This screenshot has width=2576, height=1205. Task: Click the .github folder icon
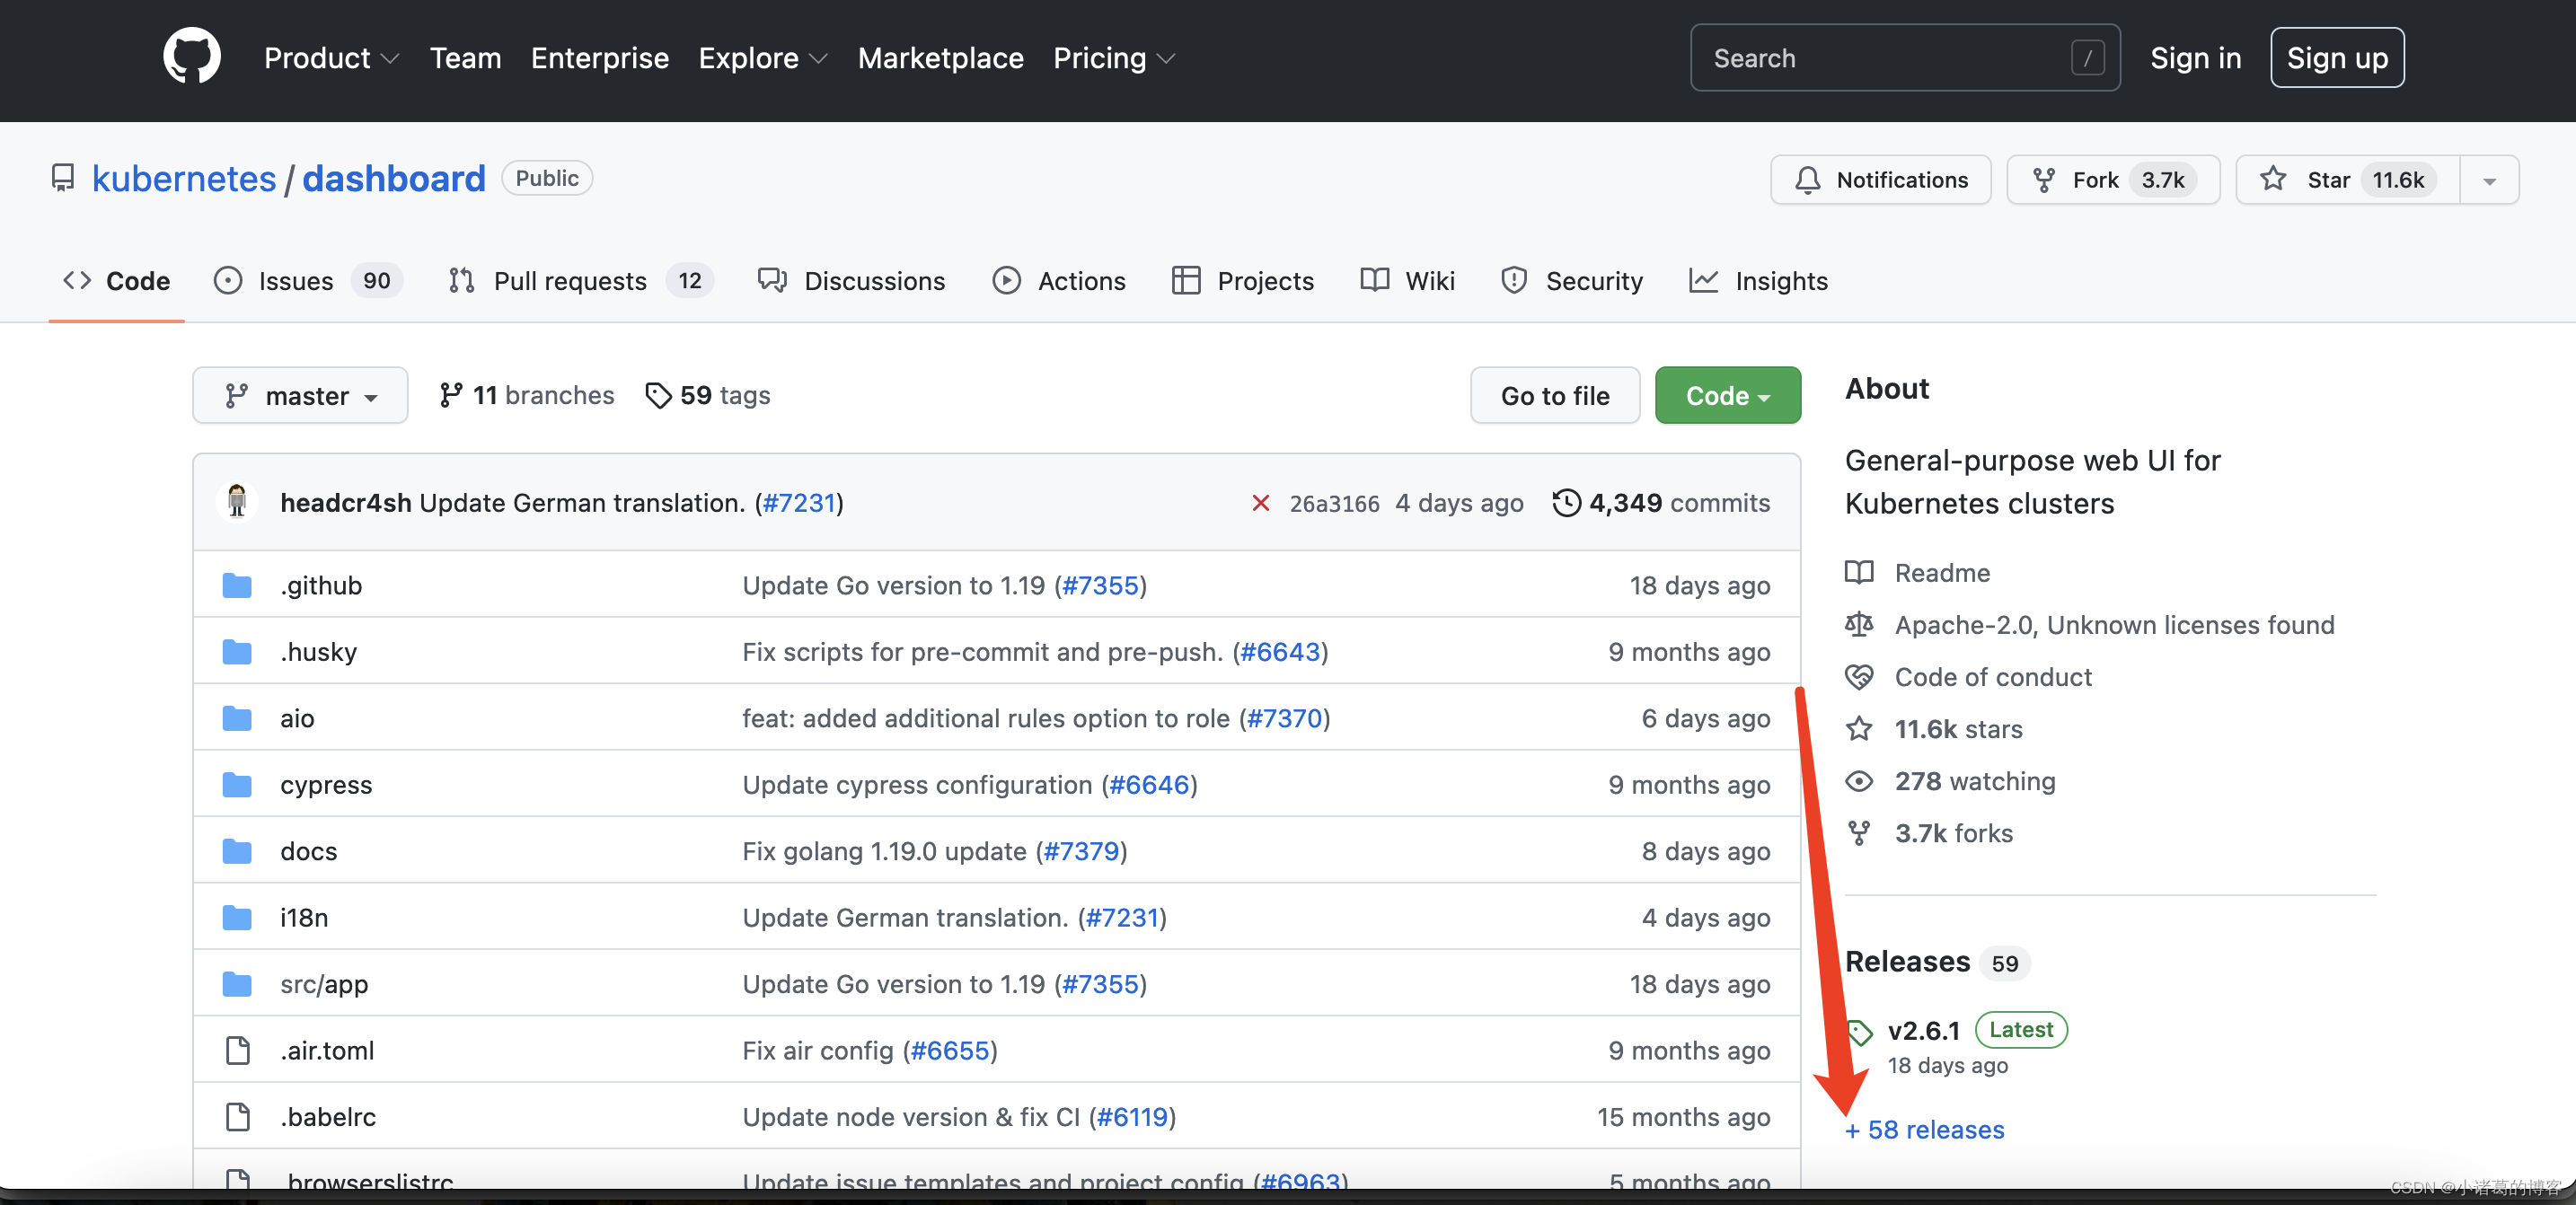click(237, 585)
